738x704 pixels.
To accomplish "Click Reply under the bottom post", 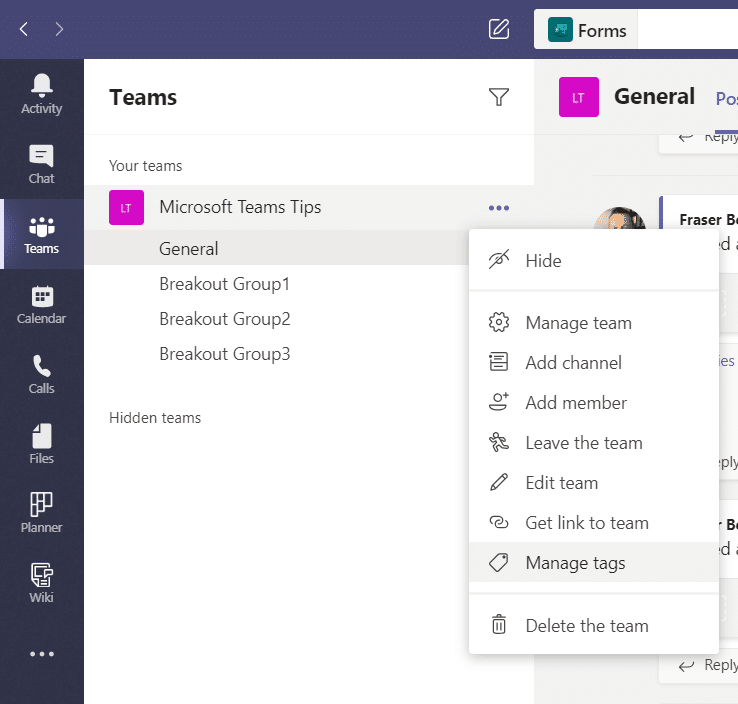I will point(707,665).
